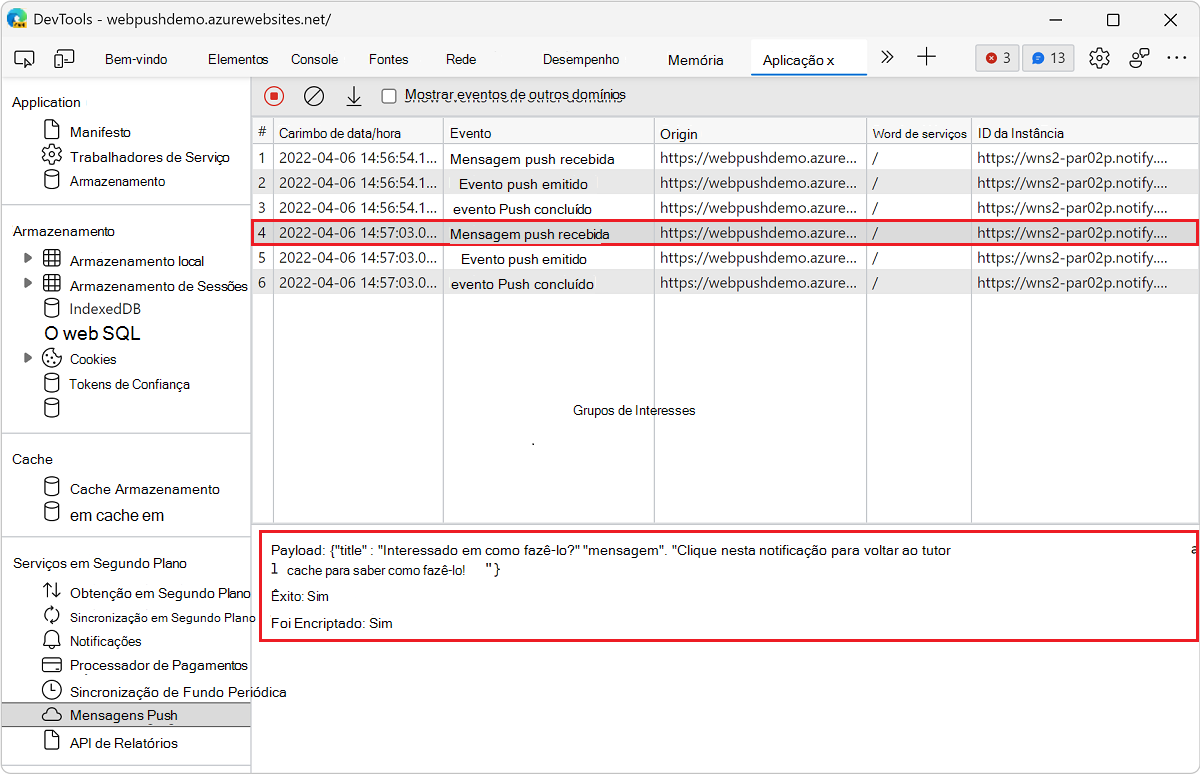Image resolution: width=1200 pixels, height=774 pixels.
Task: Click the red record events button
Action: (x=274, y=96)
